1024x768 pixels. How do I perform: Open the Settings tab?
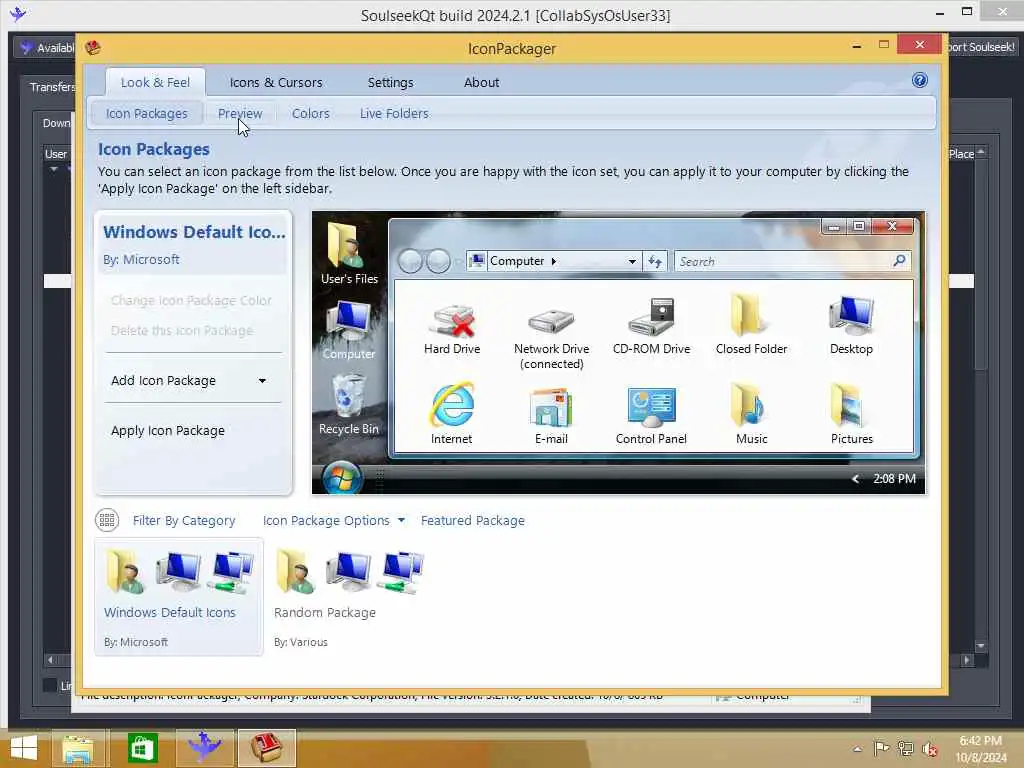tap(390, 82)
